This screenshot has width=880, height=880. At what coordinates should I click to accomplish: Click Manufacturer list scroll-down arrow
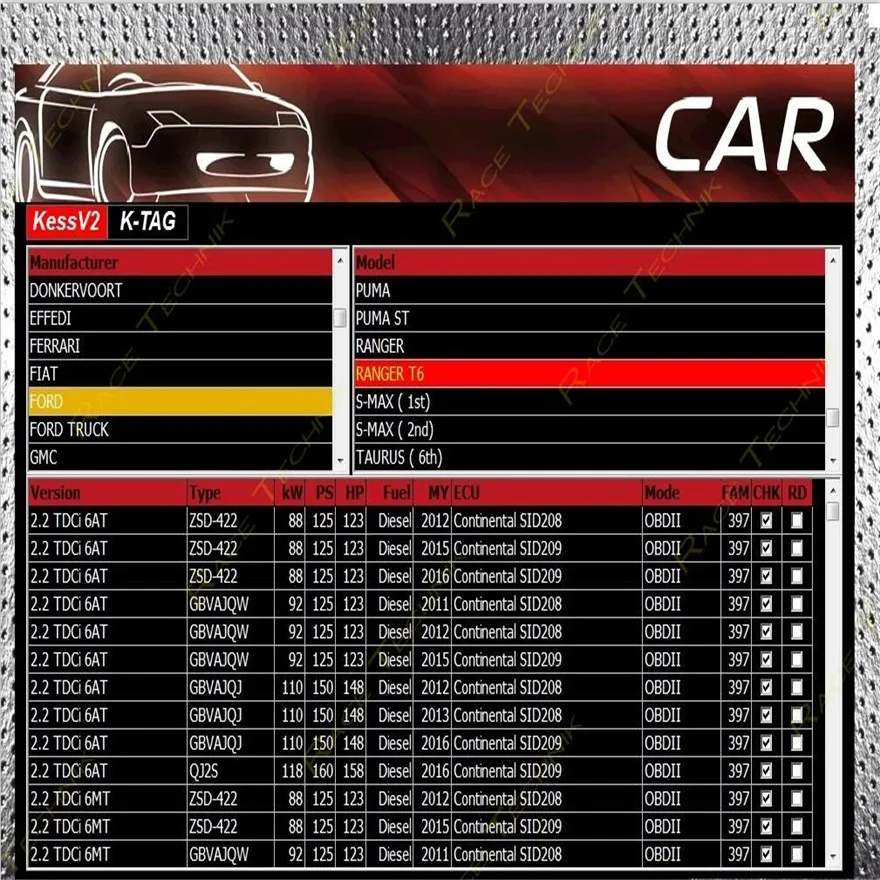tap(340, 461)
